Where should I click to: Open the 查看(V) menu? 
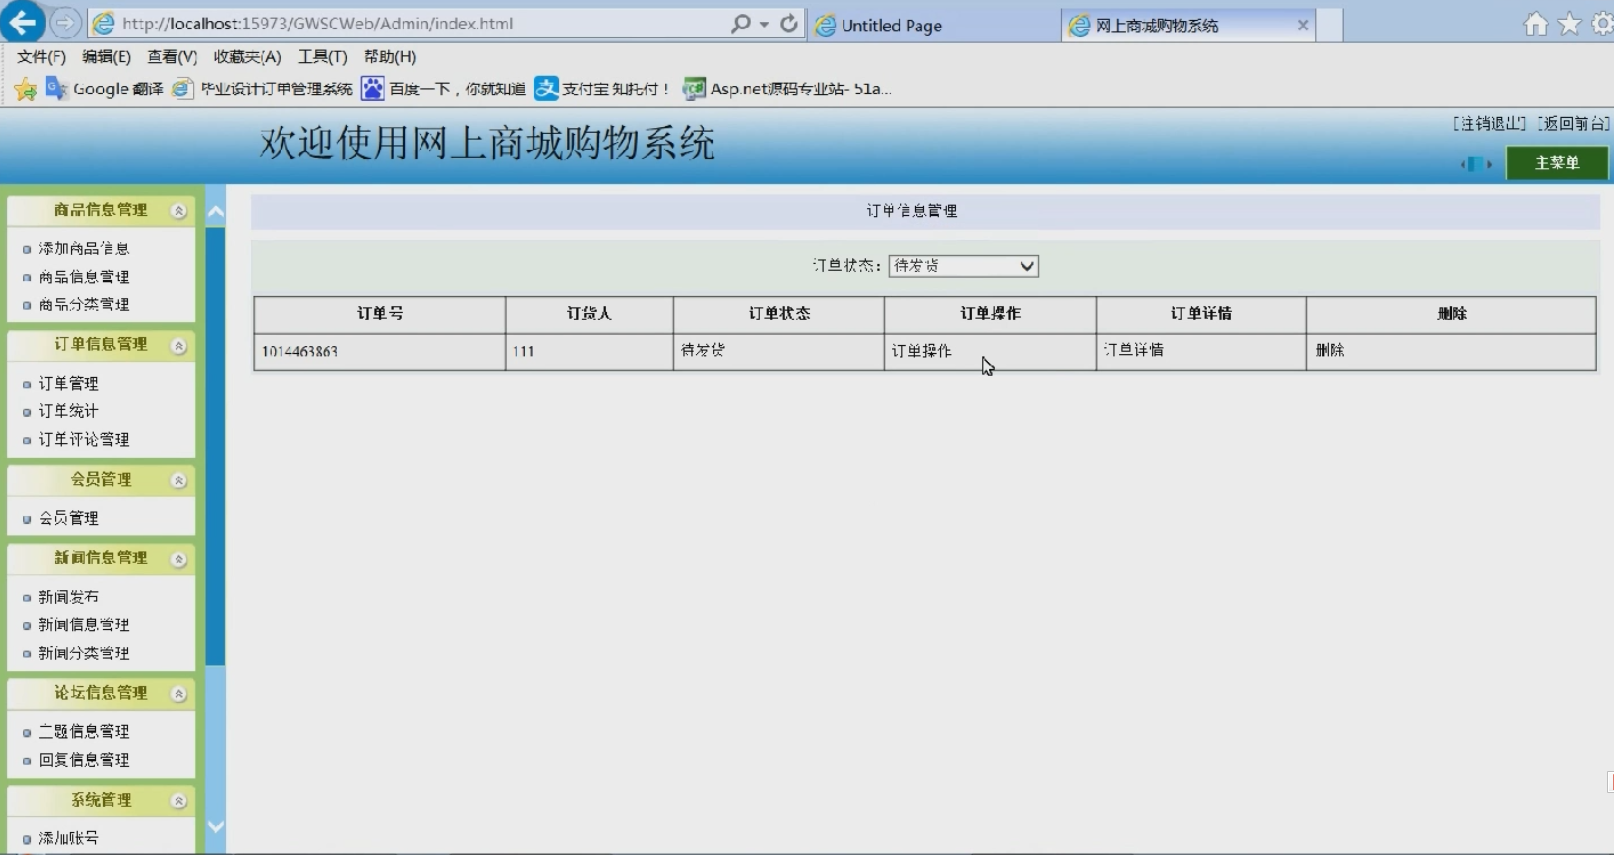click(172, 57)
